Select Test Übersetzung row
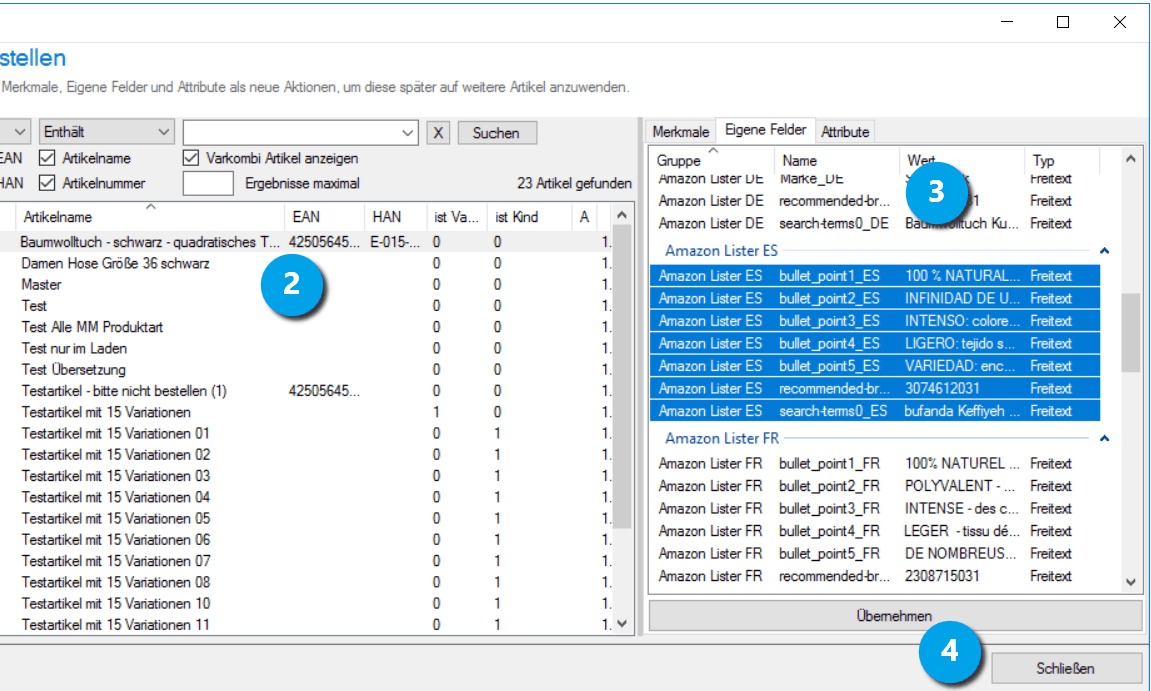Viewport: 1151px width, 691px height. [305, 369]
